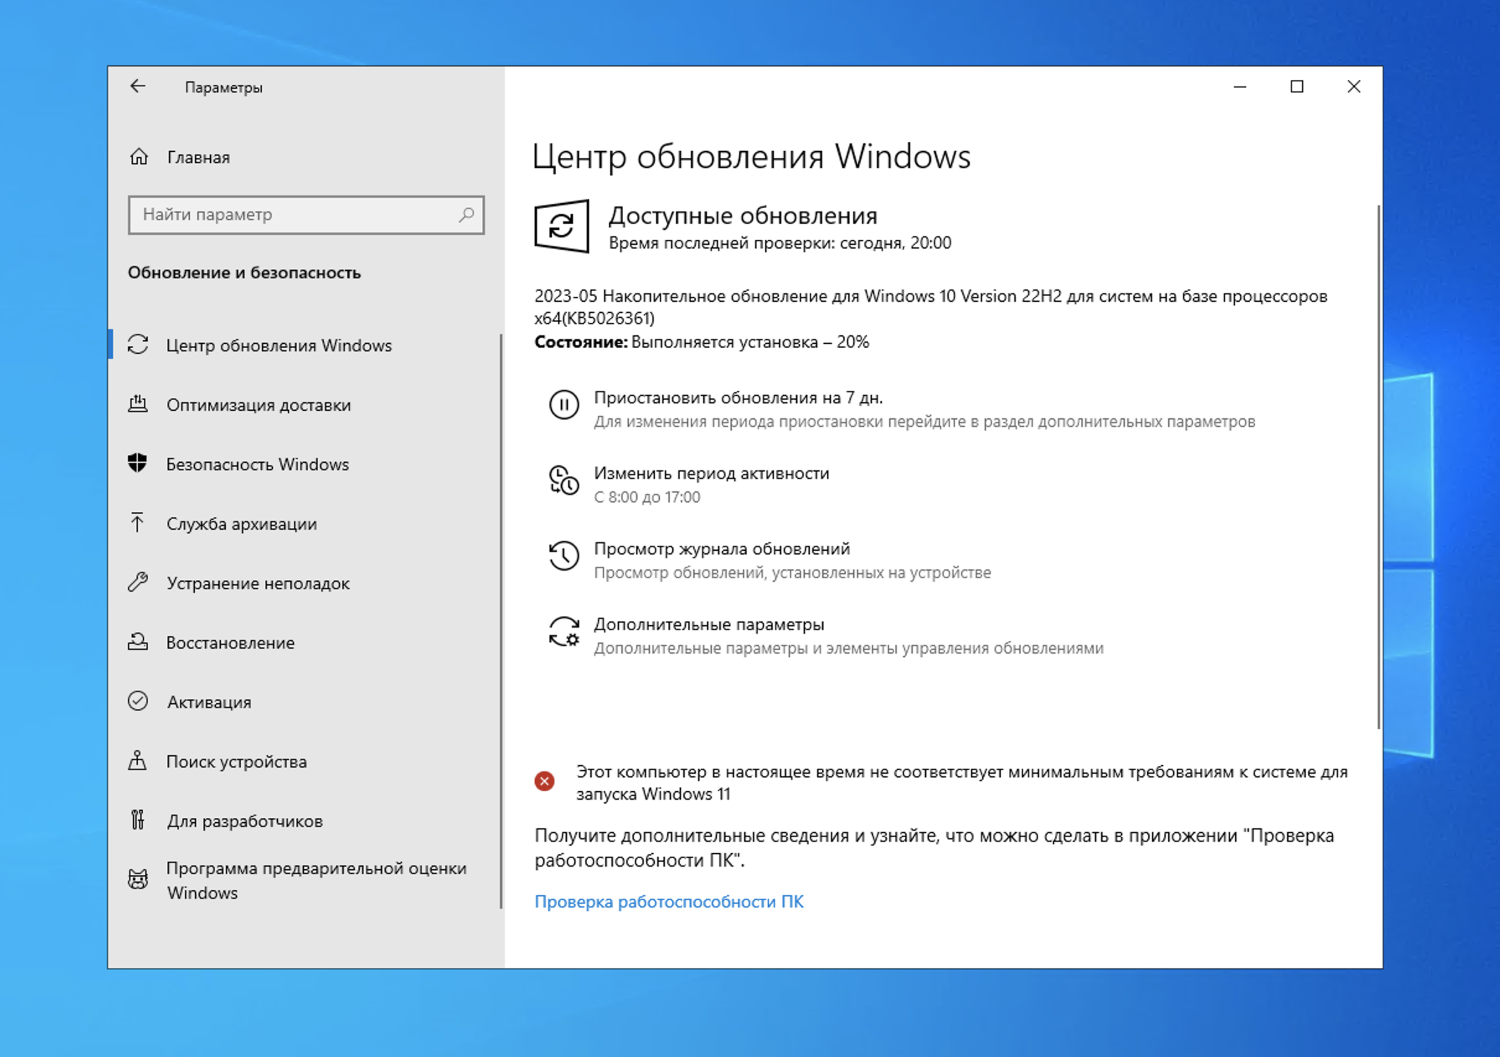Screen dimensions: 1500x1057
Task: Click the Поиск устройства locator icon
Action: tap(138, 761)
